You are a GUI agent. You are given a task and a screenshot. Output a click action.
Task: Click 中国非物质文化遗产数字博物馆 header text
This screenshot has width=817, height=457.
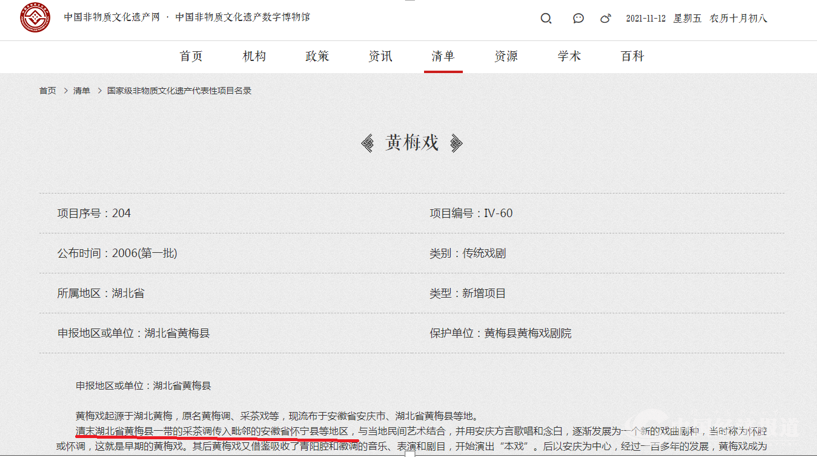[x=242, y=18]
